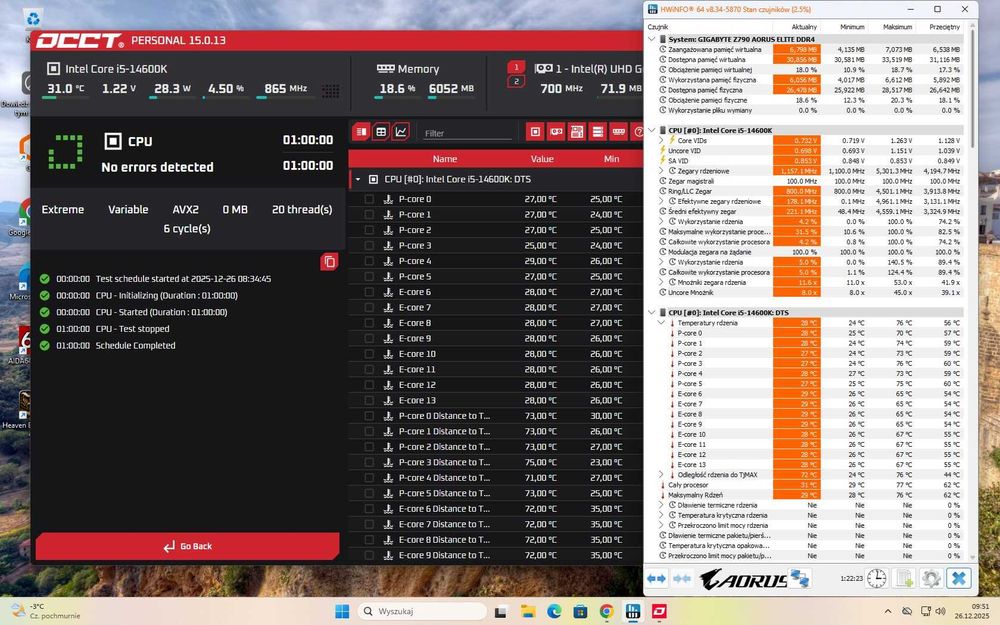Screen dimensions: 1000x625
Task: Collapse HWiNFO System GIGABYTE Z790 group
Action: tap(651, 39)
